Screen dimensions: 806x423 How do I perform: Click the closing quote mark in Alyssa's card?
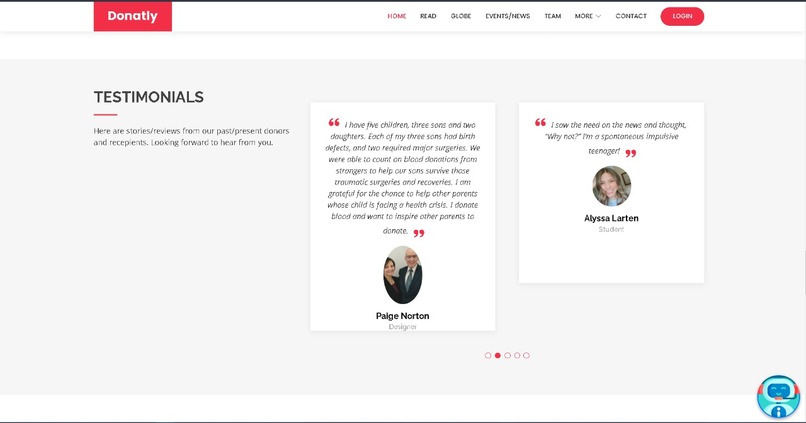[631, 153]
